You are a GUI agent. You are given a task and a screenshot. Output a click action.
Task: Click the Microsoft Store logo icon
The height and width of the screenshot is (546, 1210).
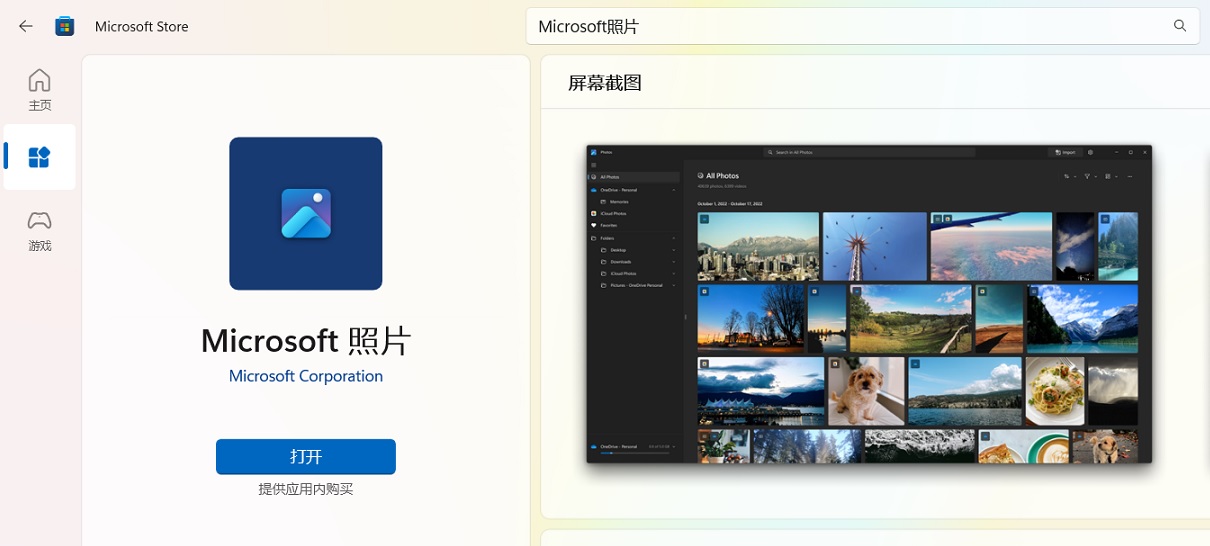point(65,26)
